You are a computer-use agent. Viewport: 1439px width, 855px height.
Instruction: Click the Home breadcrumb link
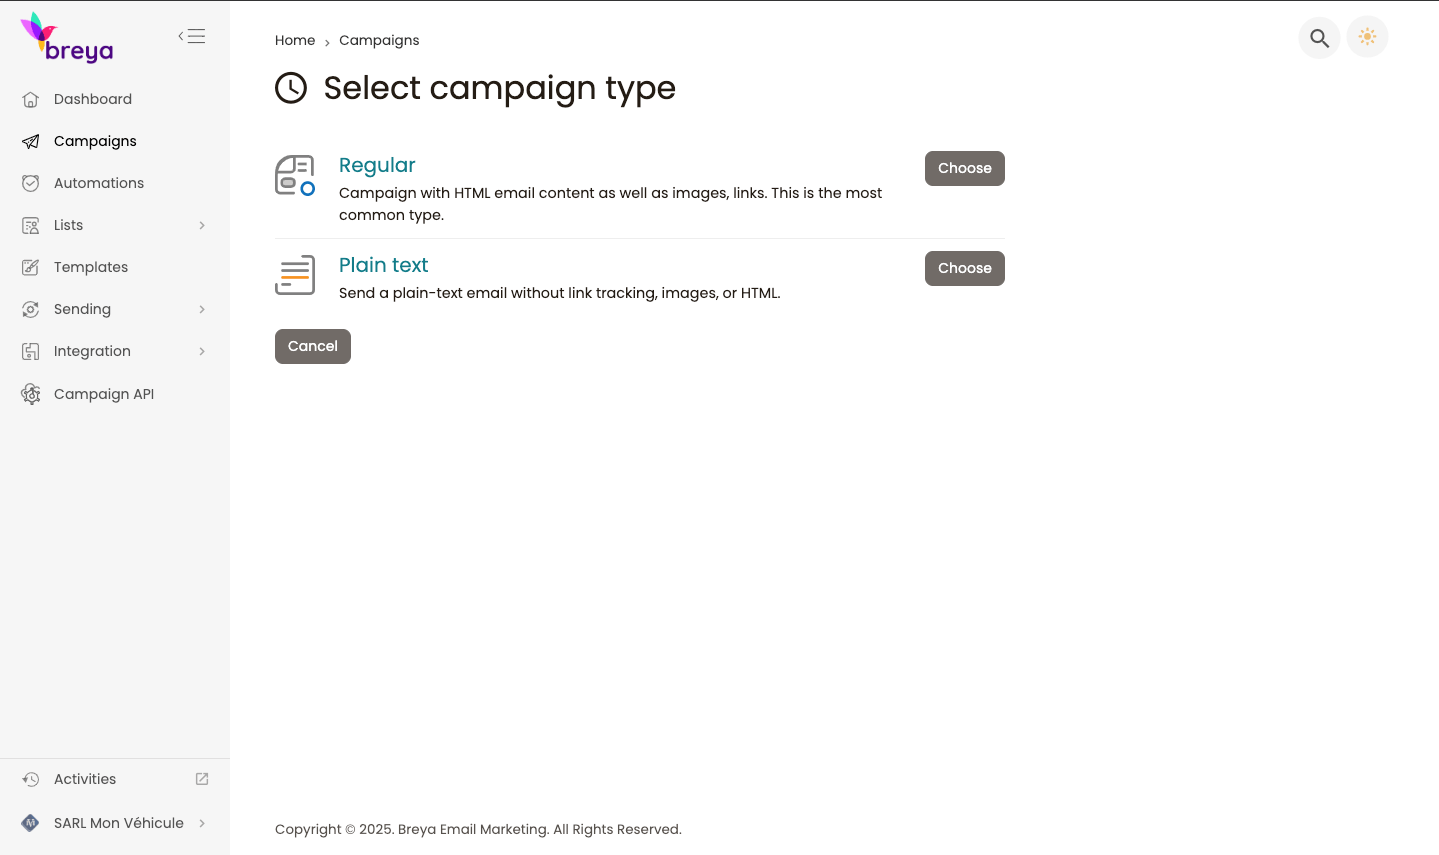click(295, 40)
